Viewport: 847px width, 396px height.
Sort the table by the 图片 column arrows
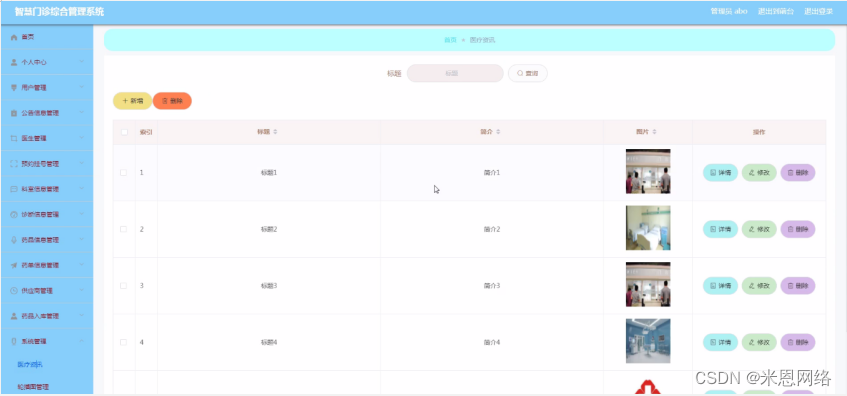pyautogui.click(x=655, y=132)
